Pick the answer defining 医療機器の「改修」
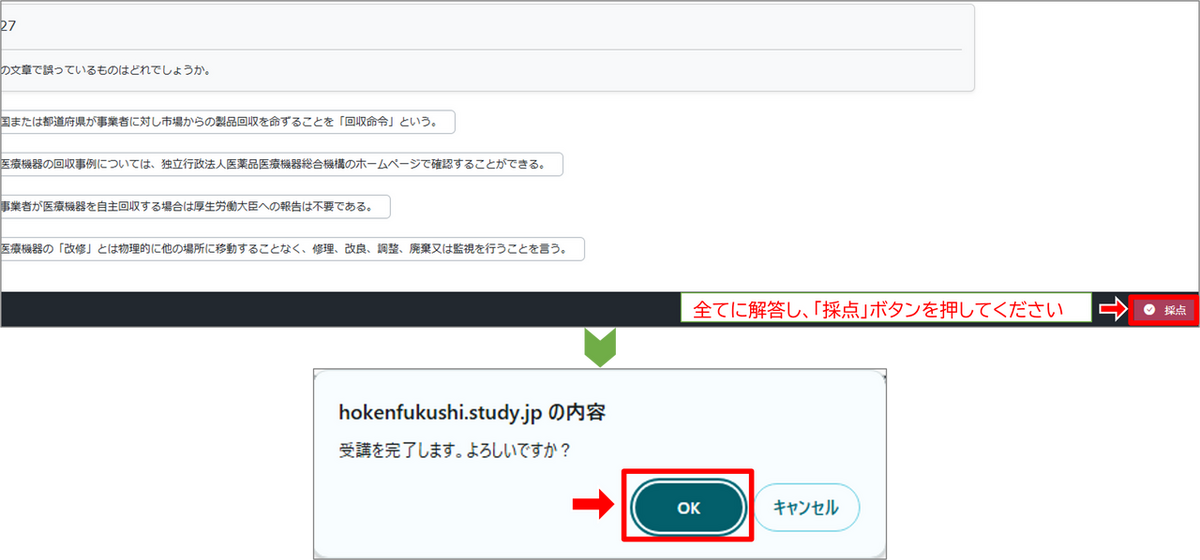The height and width of the screenshot is (560, 1200). [292, 248]
